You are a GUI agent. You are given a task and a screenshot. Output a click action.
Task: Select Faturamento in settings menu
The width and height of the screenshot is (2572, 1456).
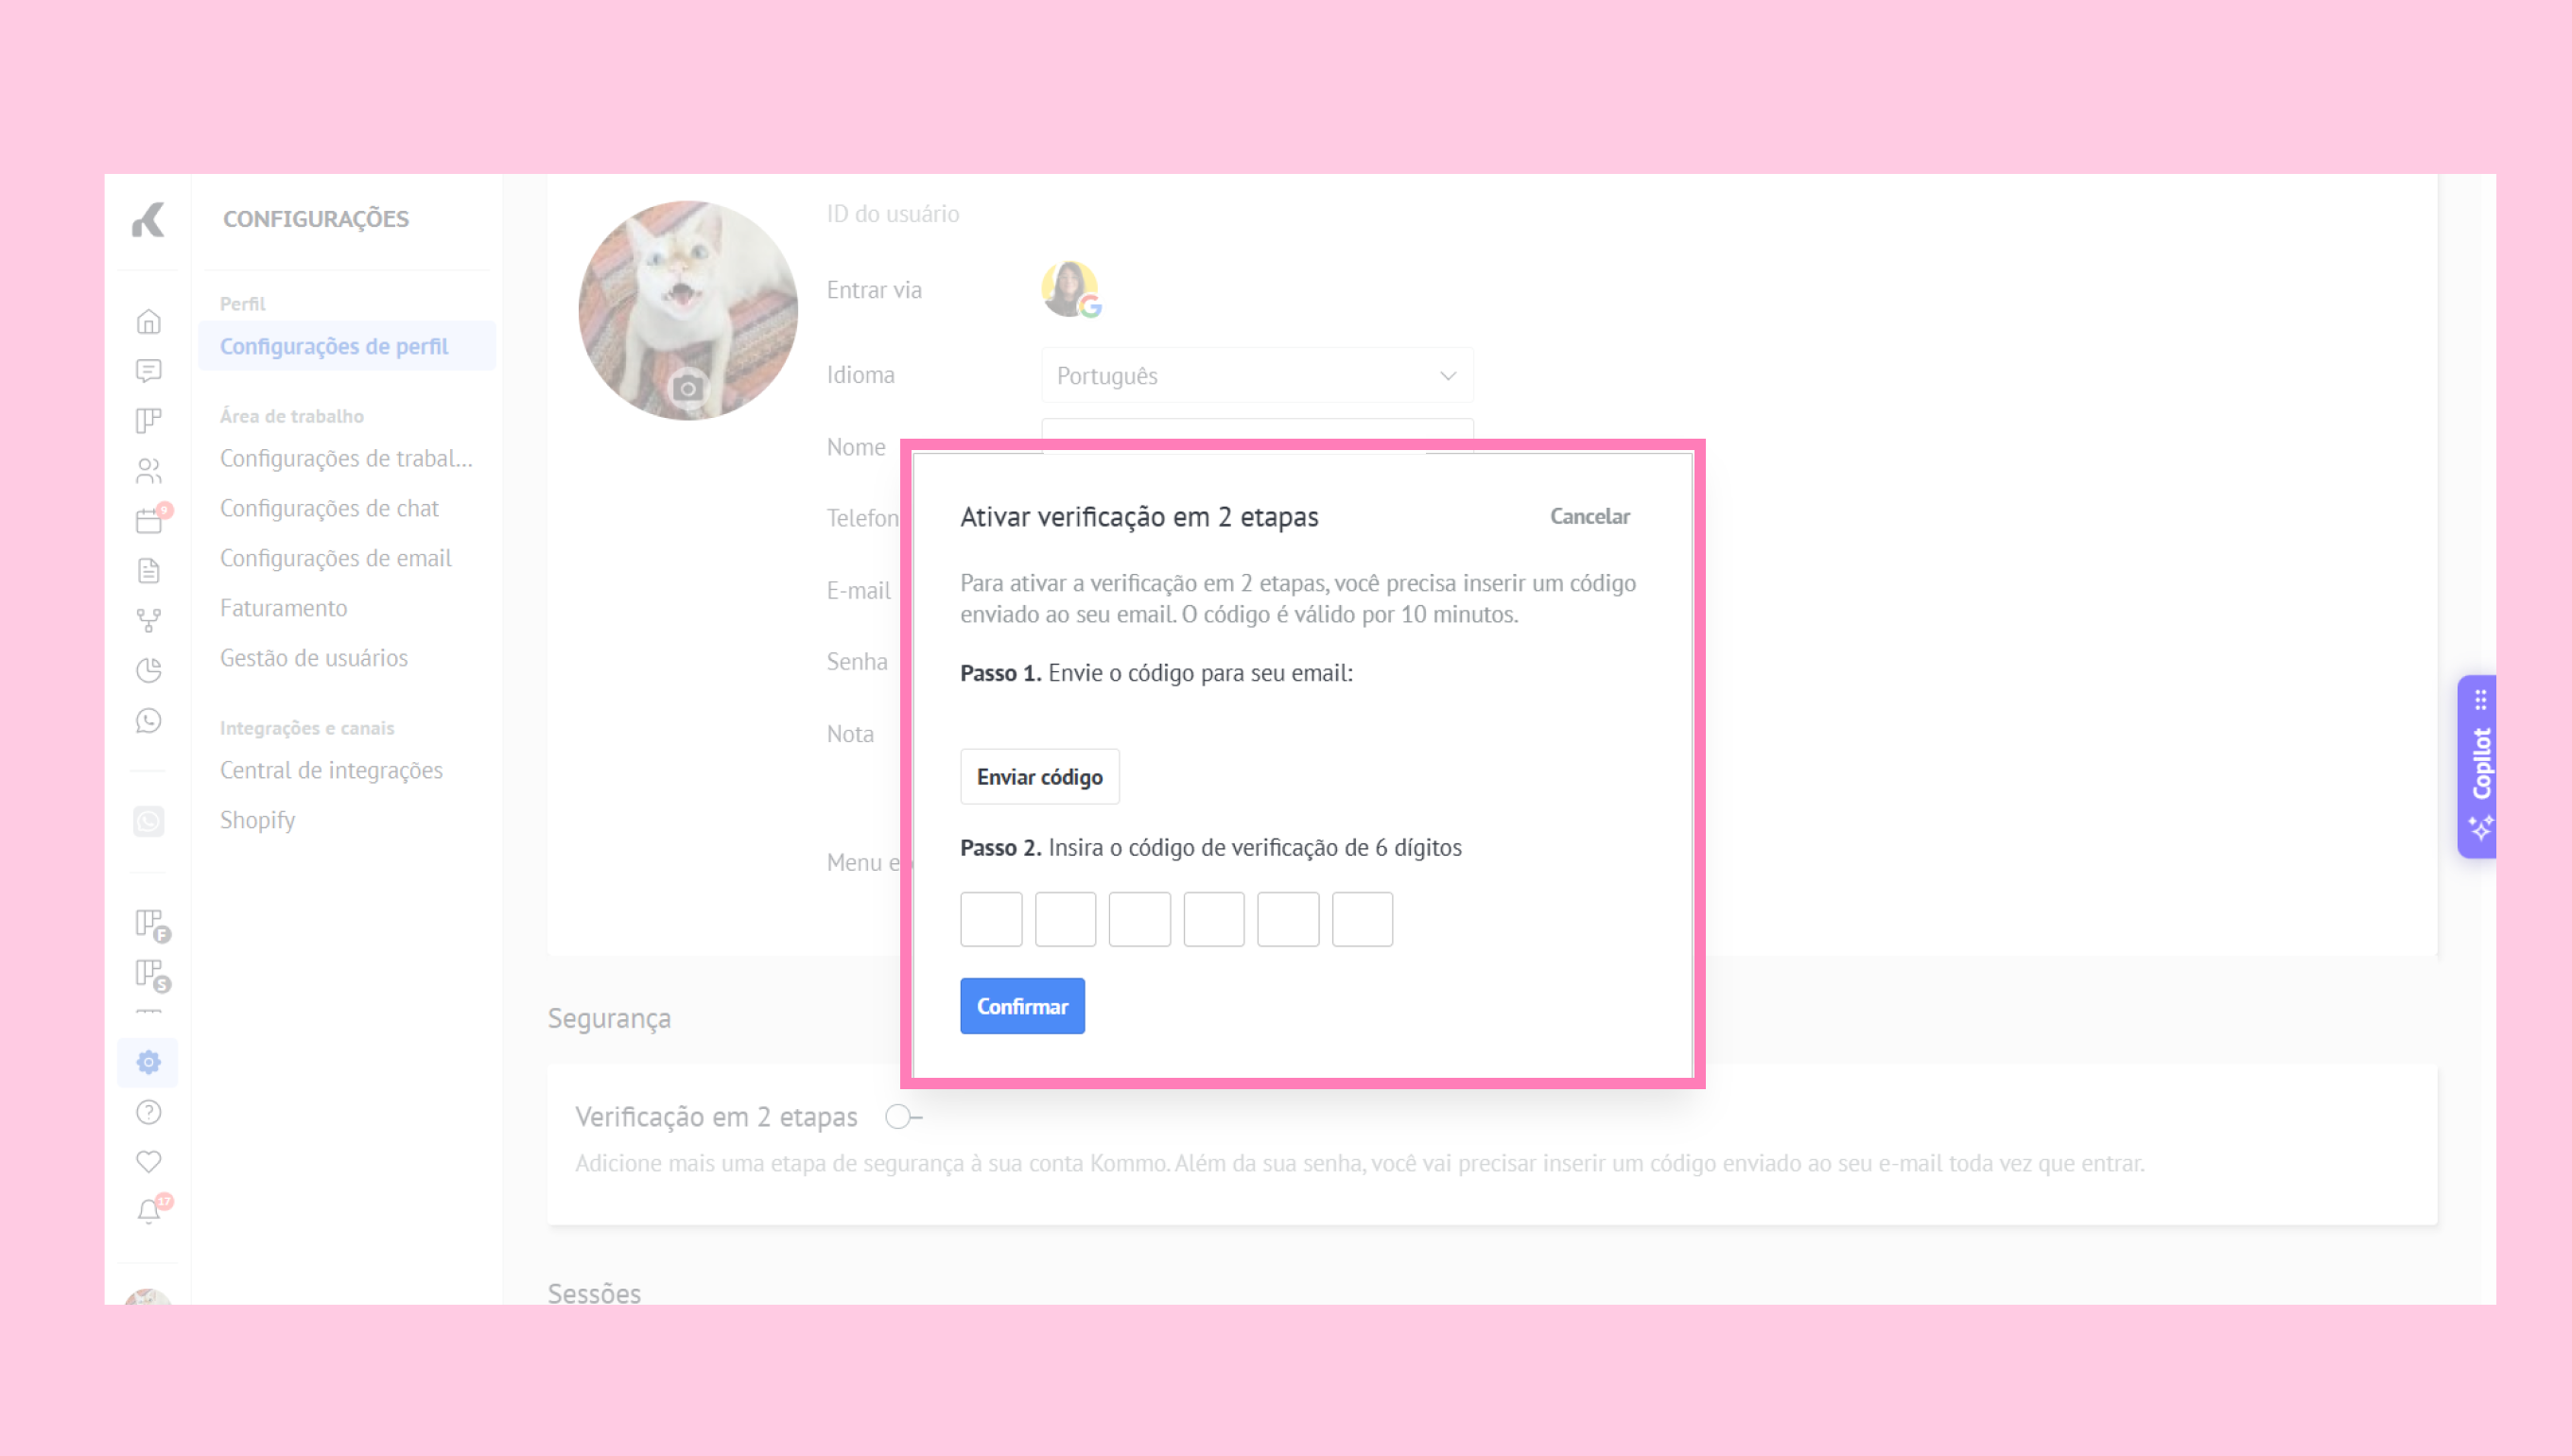283,608
